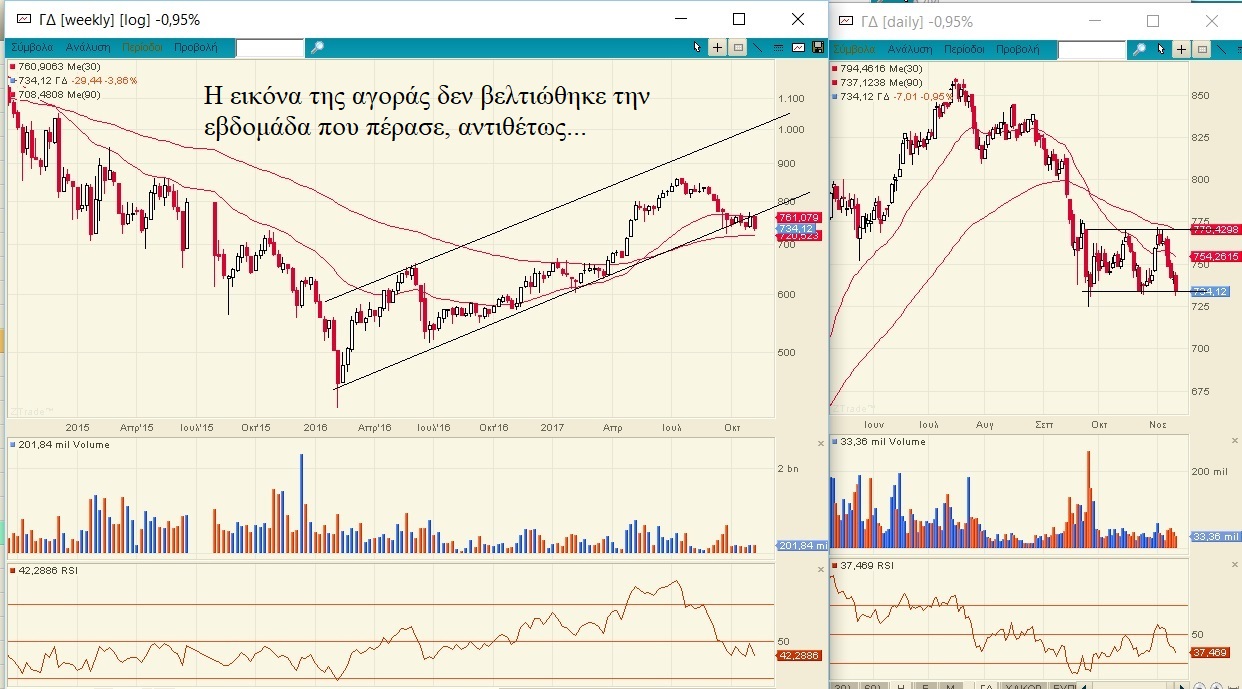Image resolution: width=1242 pixels, height=689 pixels.
Task: Select the rectangle drawing tool in weekly chart
Action: click(x=738, y=47)
